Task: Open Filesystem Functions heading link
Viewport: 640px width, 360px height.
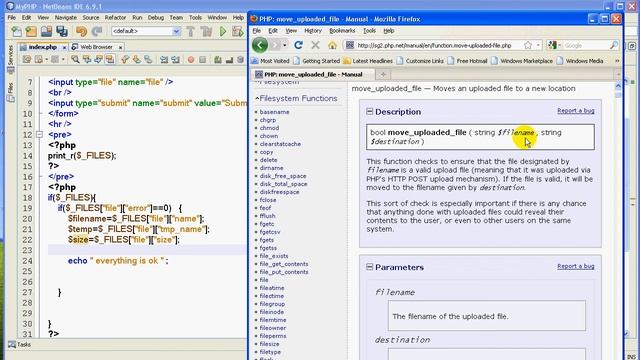Action: pyautogui.click(x=298, y=98)
